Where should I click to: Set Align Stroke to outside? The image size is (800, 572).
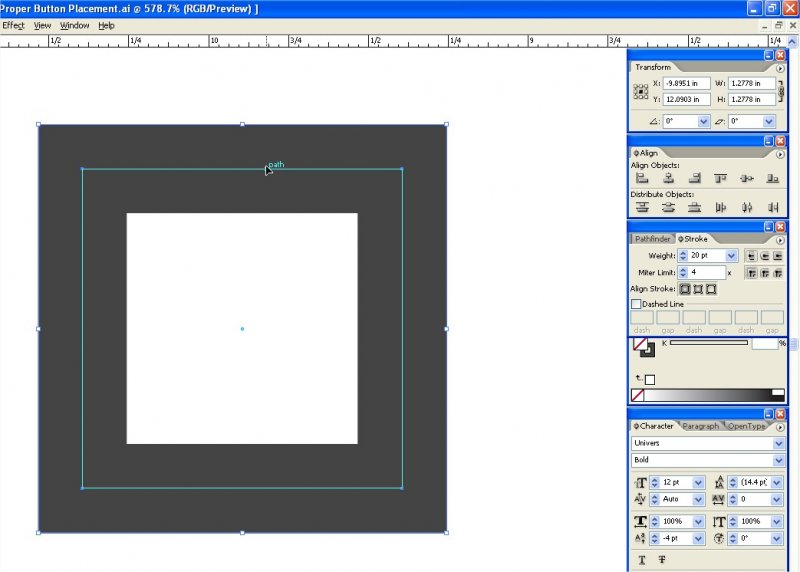711,289
